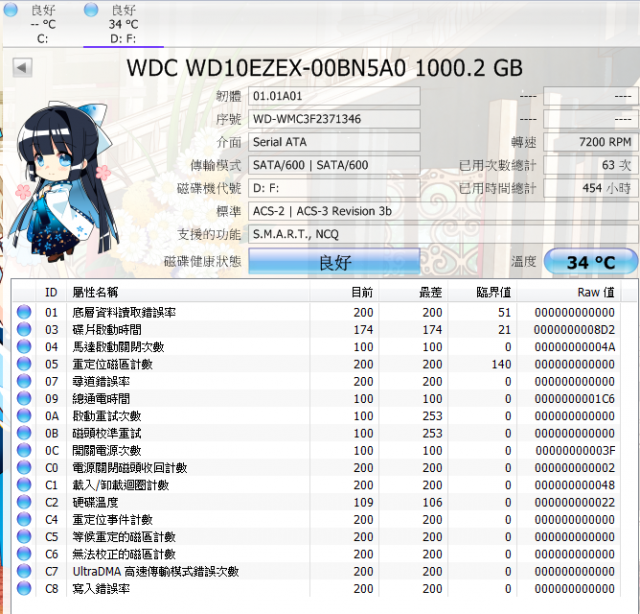Viewport: 640px width, 614px height.
Task: Click the Raw 值 column header
Action: click(569, 292)
